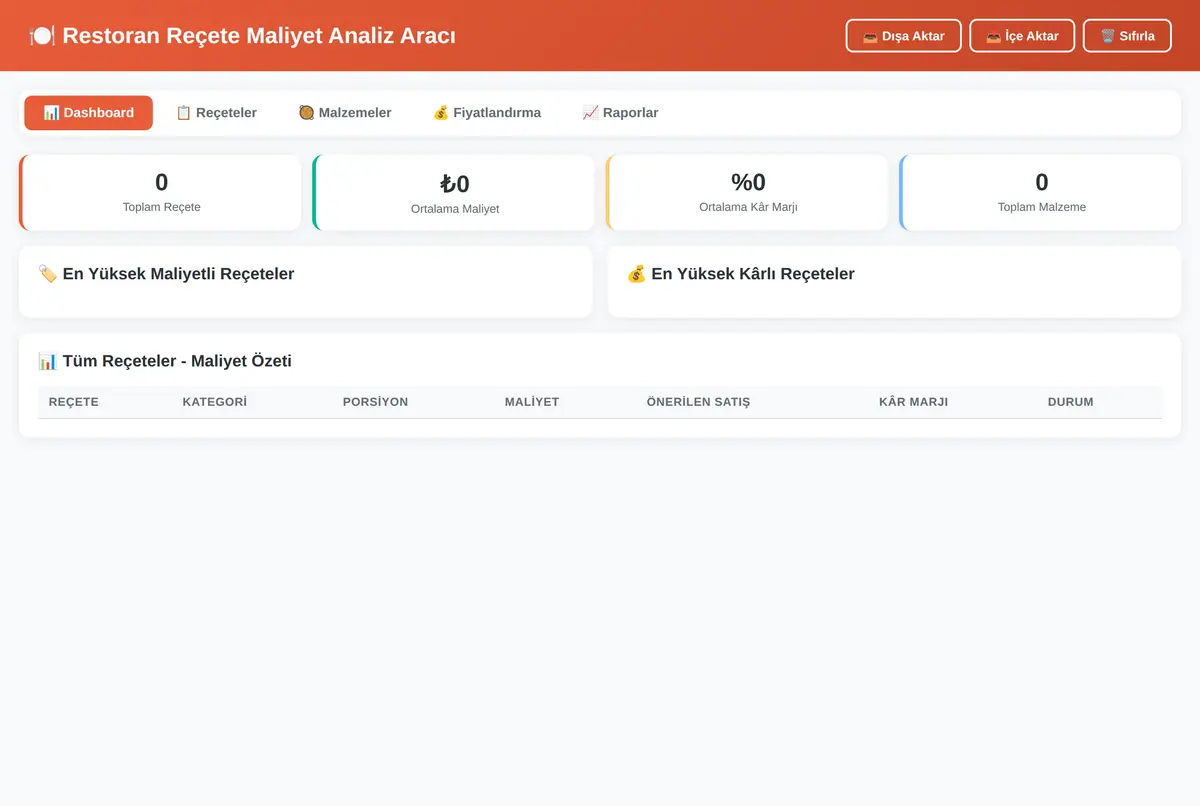Show the Raporlar tab
This screenshot has height=806, width=1200.
point(620,113)
